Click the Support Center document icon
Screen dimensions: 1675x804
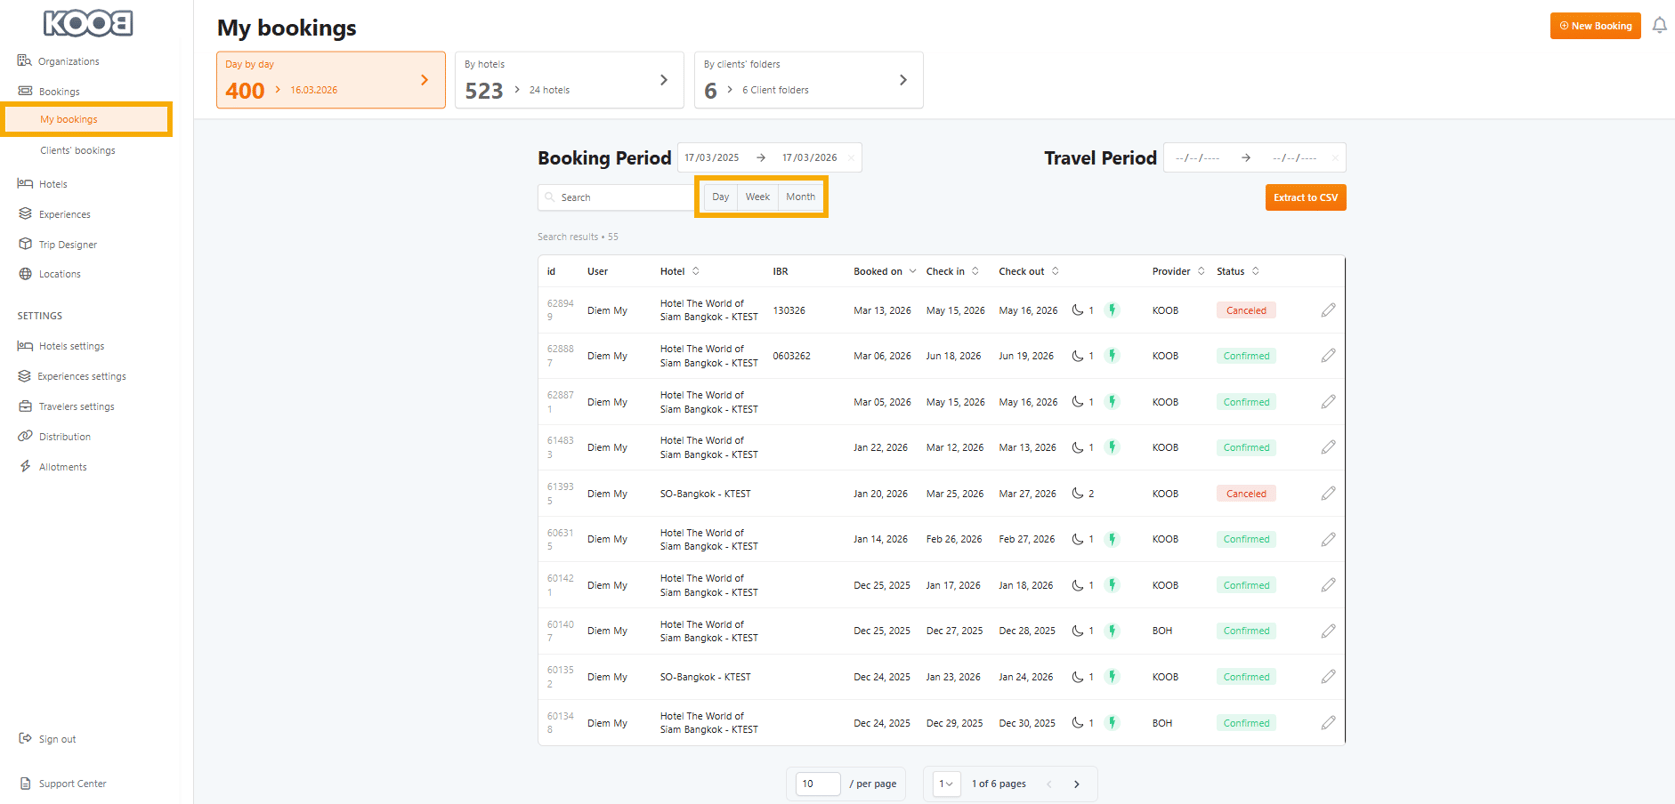click(25, 784)
